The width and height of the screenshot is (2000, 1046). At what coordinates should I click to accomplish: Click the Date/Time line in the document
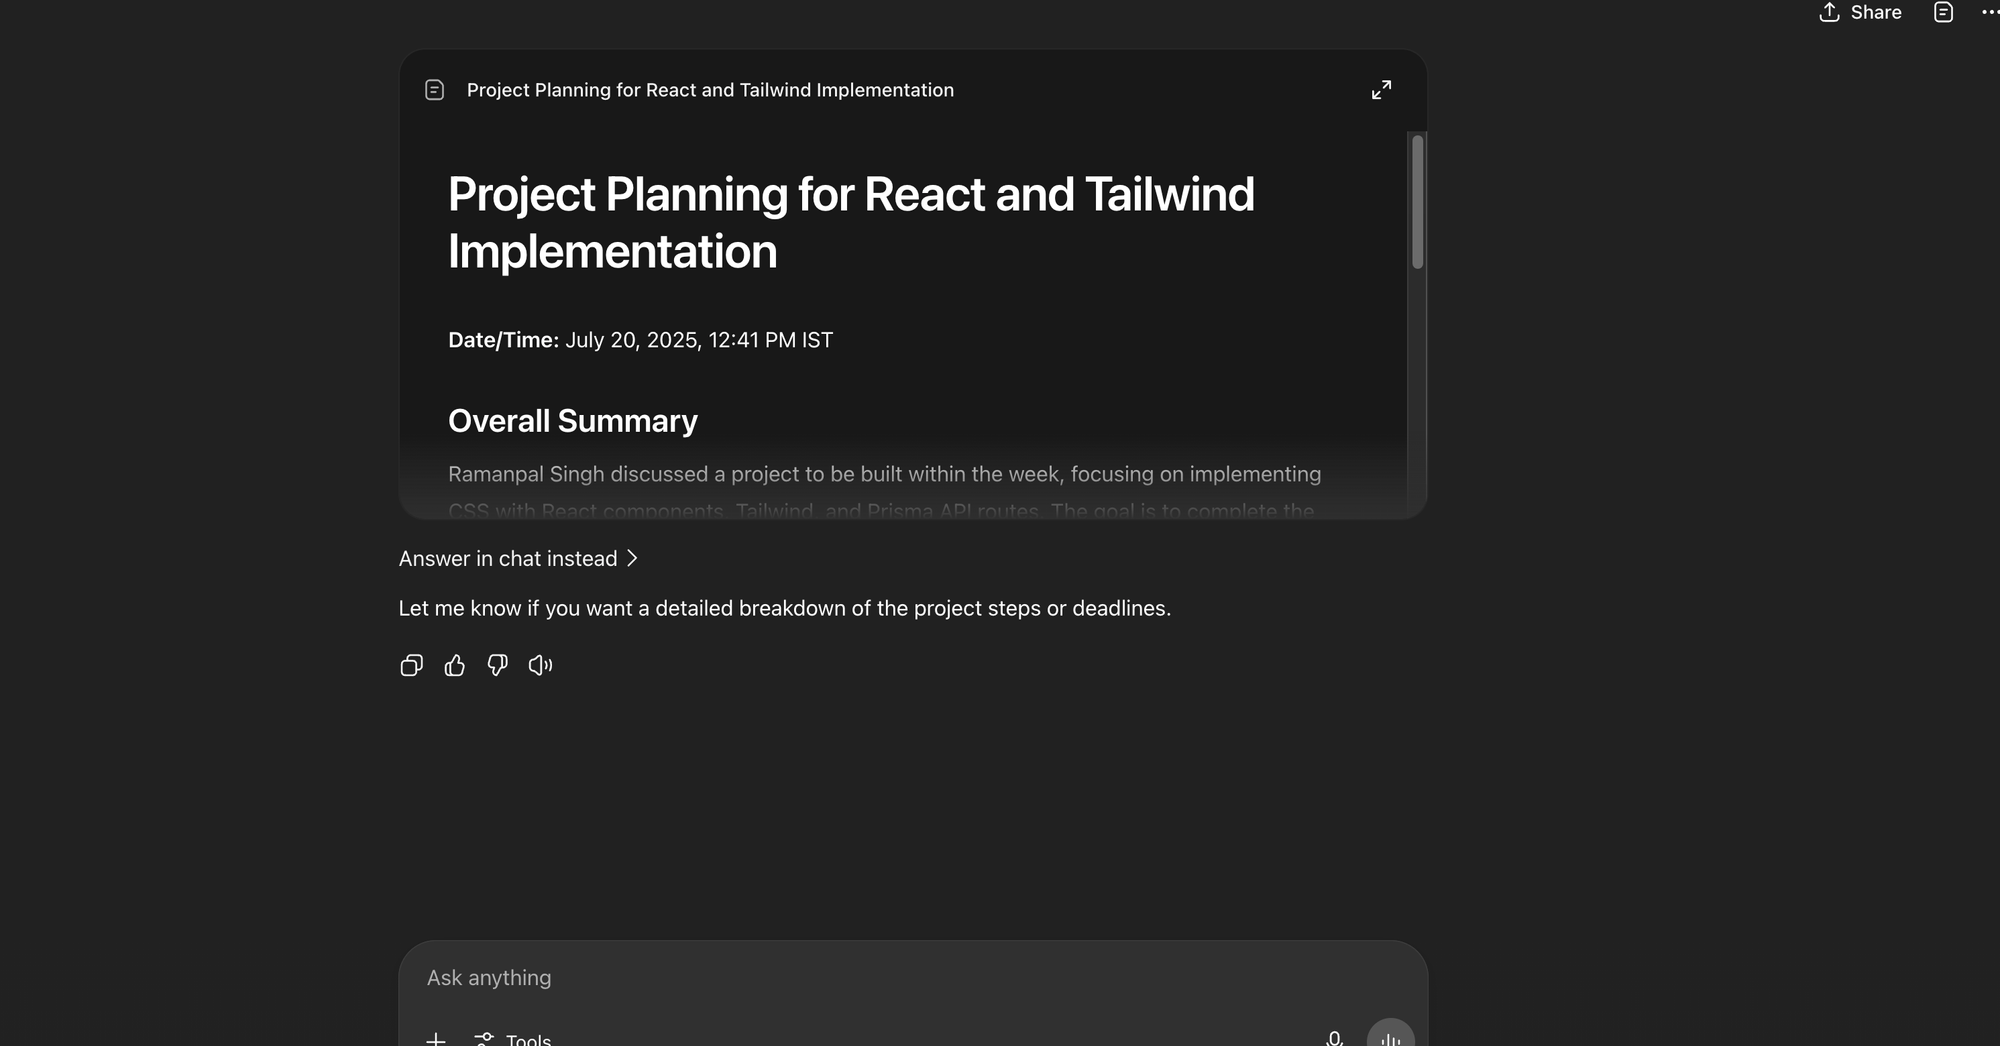pyautogui.click(x=640, y=340)
